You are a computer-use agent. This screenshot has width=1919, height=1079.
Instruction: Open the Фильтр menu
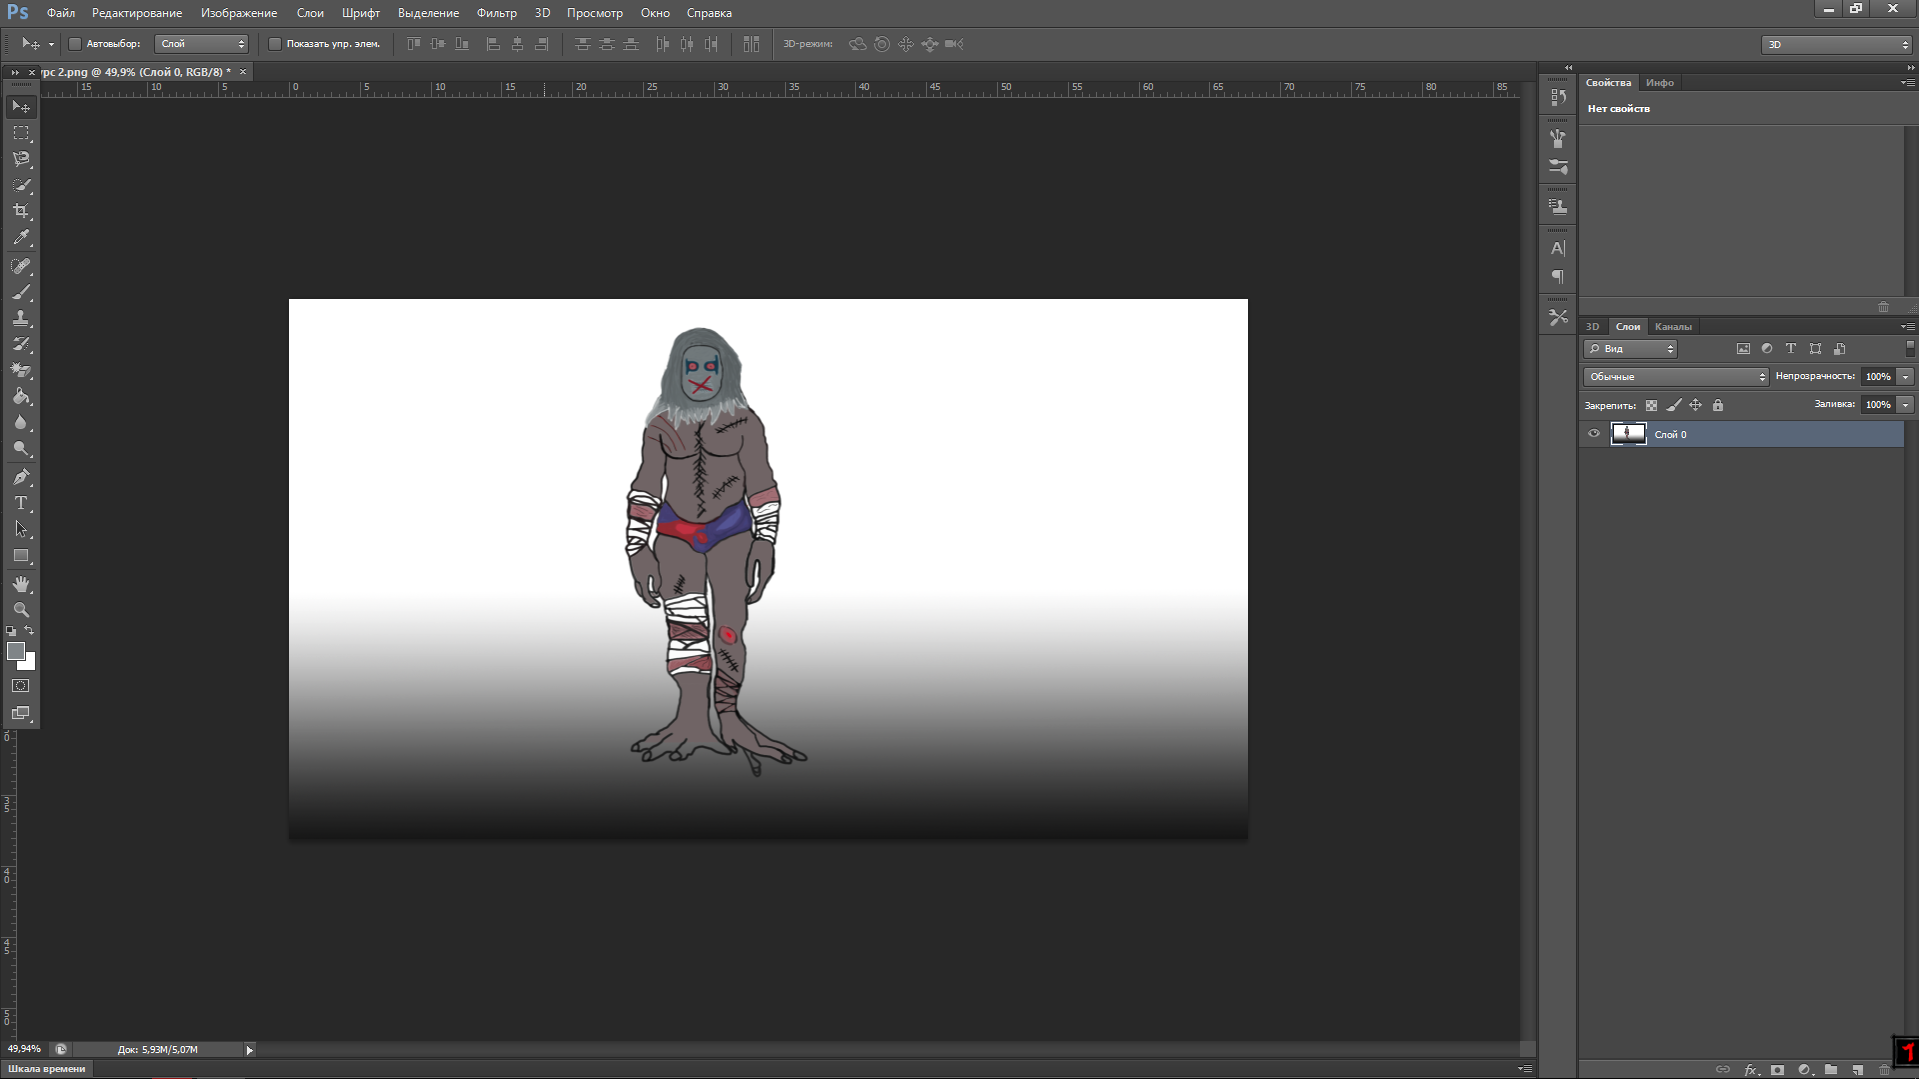pos(497,13)
